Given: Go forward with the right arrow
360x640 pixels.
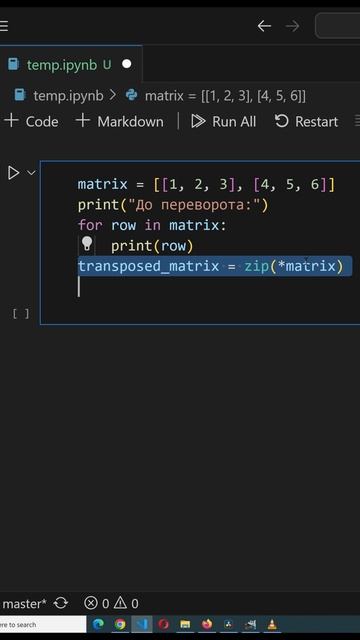Looking at the screenshot, I should click(292, 26).
